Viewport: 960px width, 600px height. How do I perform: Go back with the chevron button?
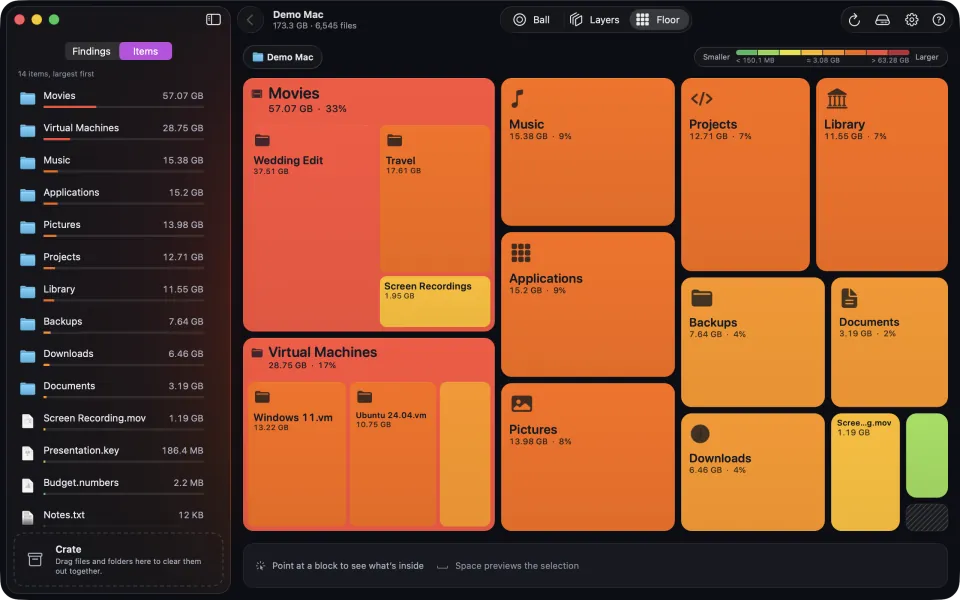point(250,20)
